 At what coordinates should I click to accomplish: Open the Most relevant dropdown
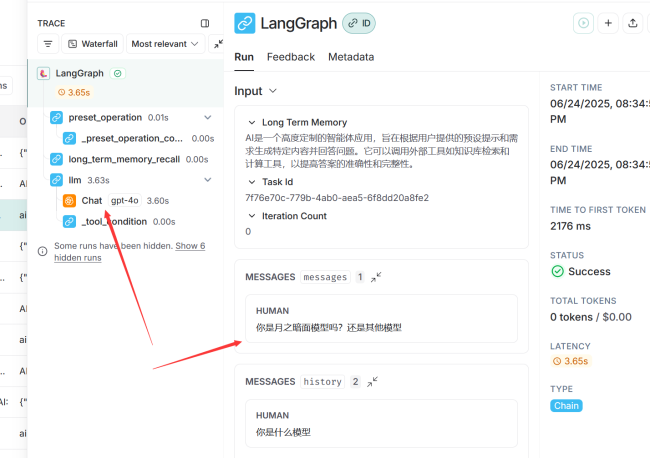165,44
